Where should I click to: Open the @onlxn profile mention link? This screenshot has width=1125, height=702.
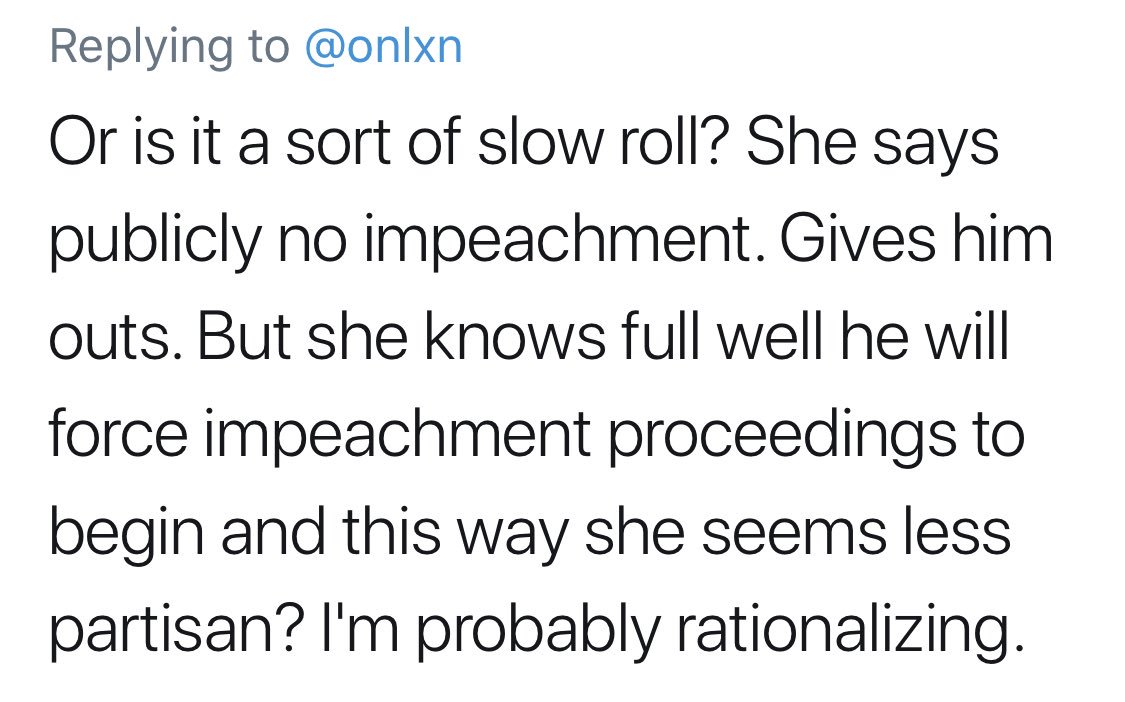[384, 47]
